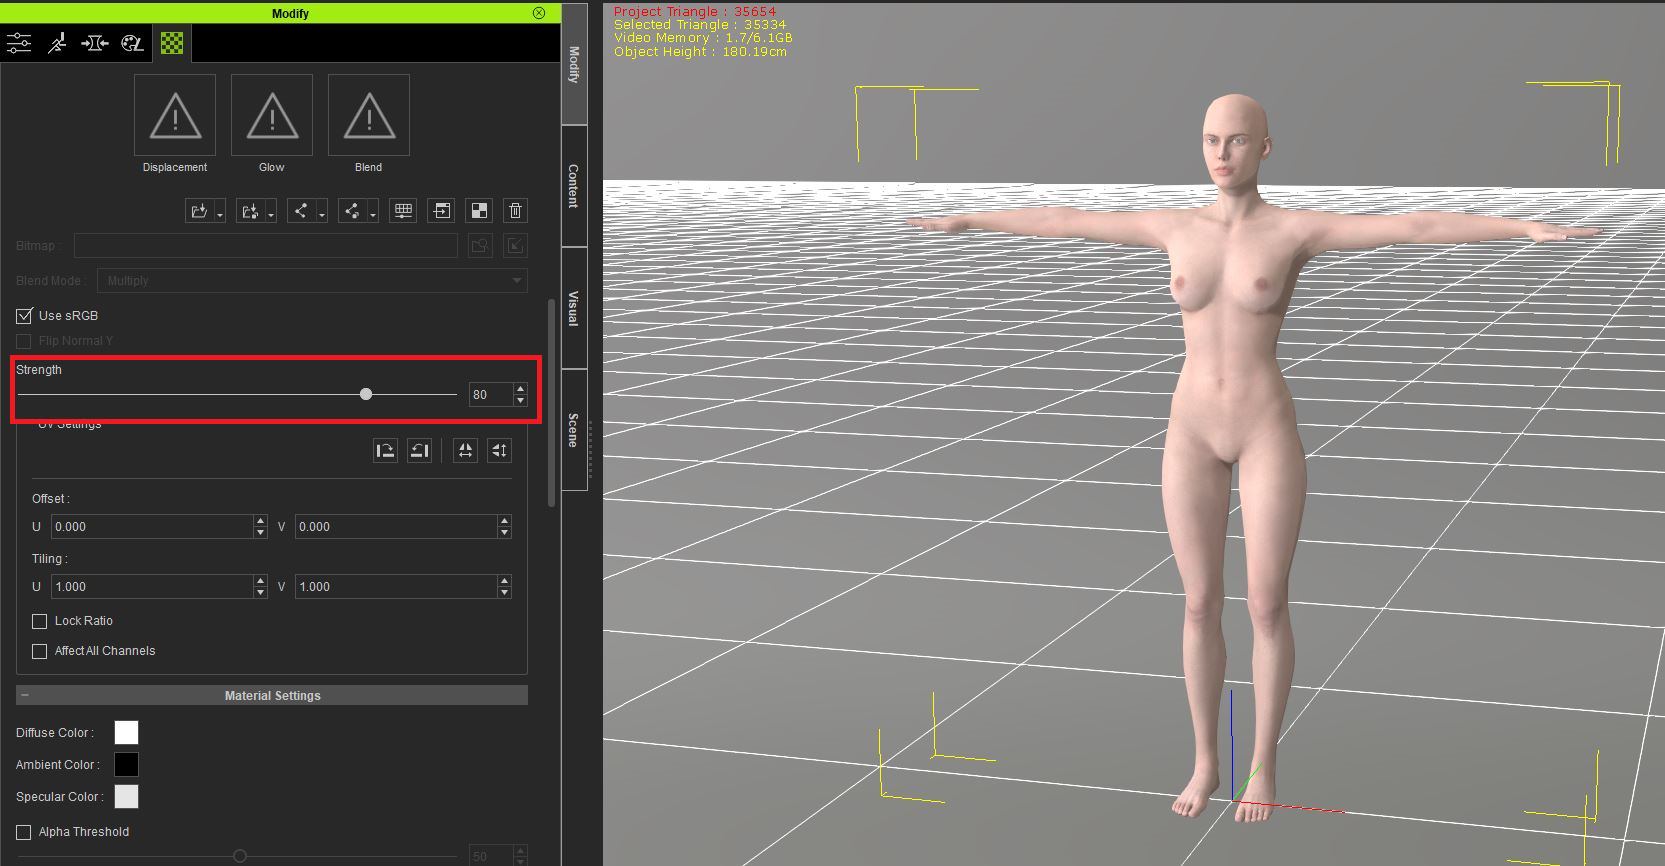Switch to the Content side tab
The height and width of the screenshot is (866, 1665).
coord(574,186)
